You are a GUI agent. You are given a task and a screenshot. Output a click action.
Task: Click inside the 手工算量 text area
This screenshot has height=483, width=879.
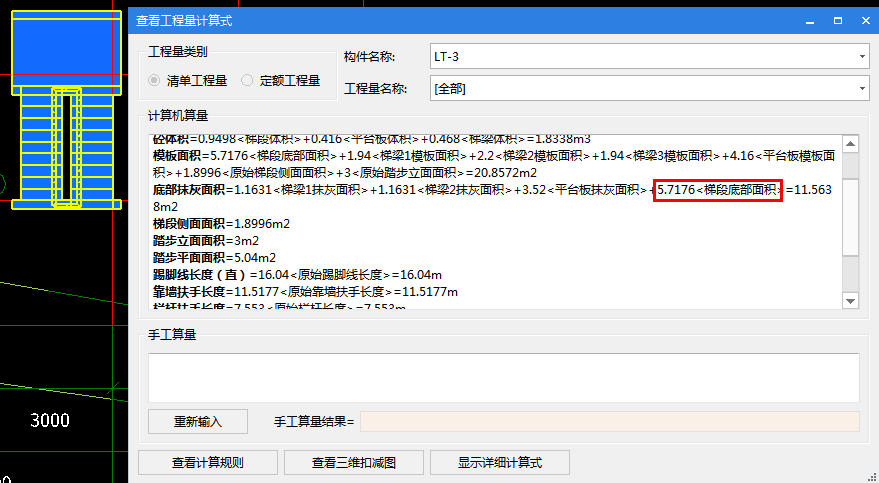tap(503, 377)
